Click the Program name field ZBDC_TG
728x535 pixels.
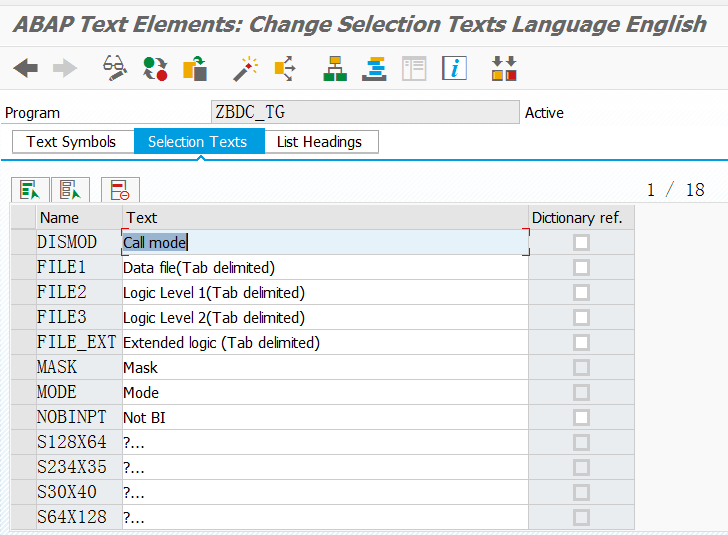pyautogui.click(x=364, y=112)
